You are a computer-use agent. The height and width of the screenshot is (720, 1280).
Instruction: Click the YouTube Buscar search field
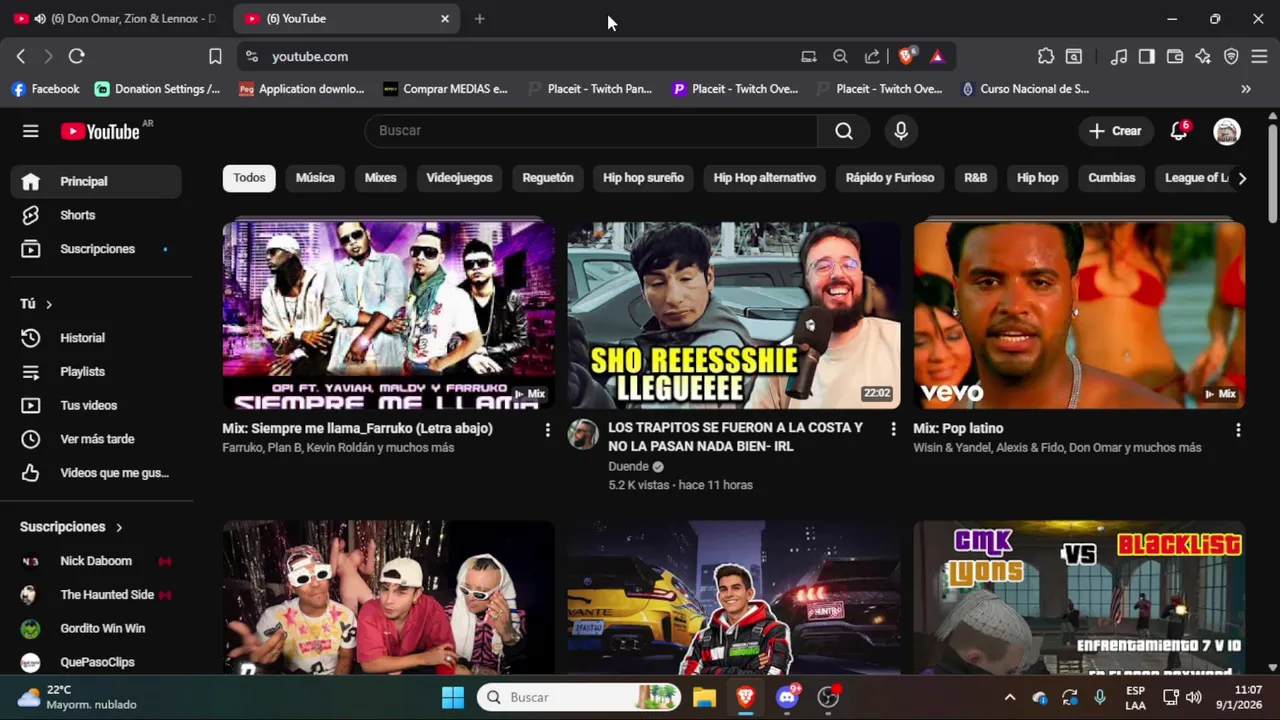(591, 131)
